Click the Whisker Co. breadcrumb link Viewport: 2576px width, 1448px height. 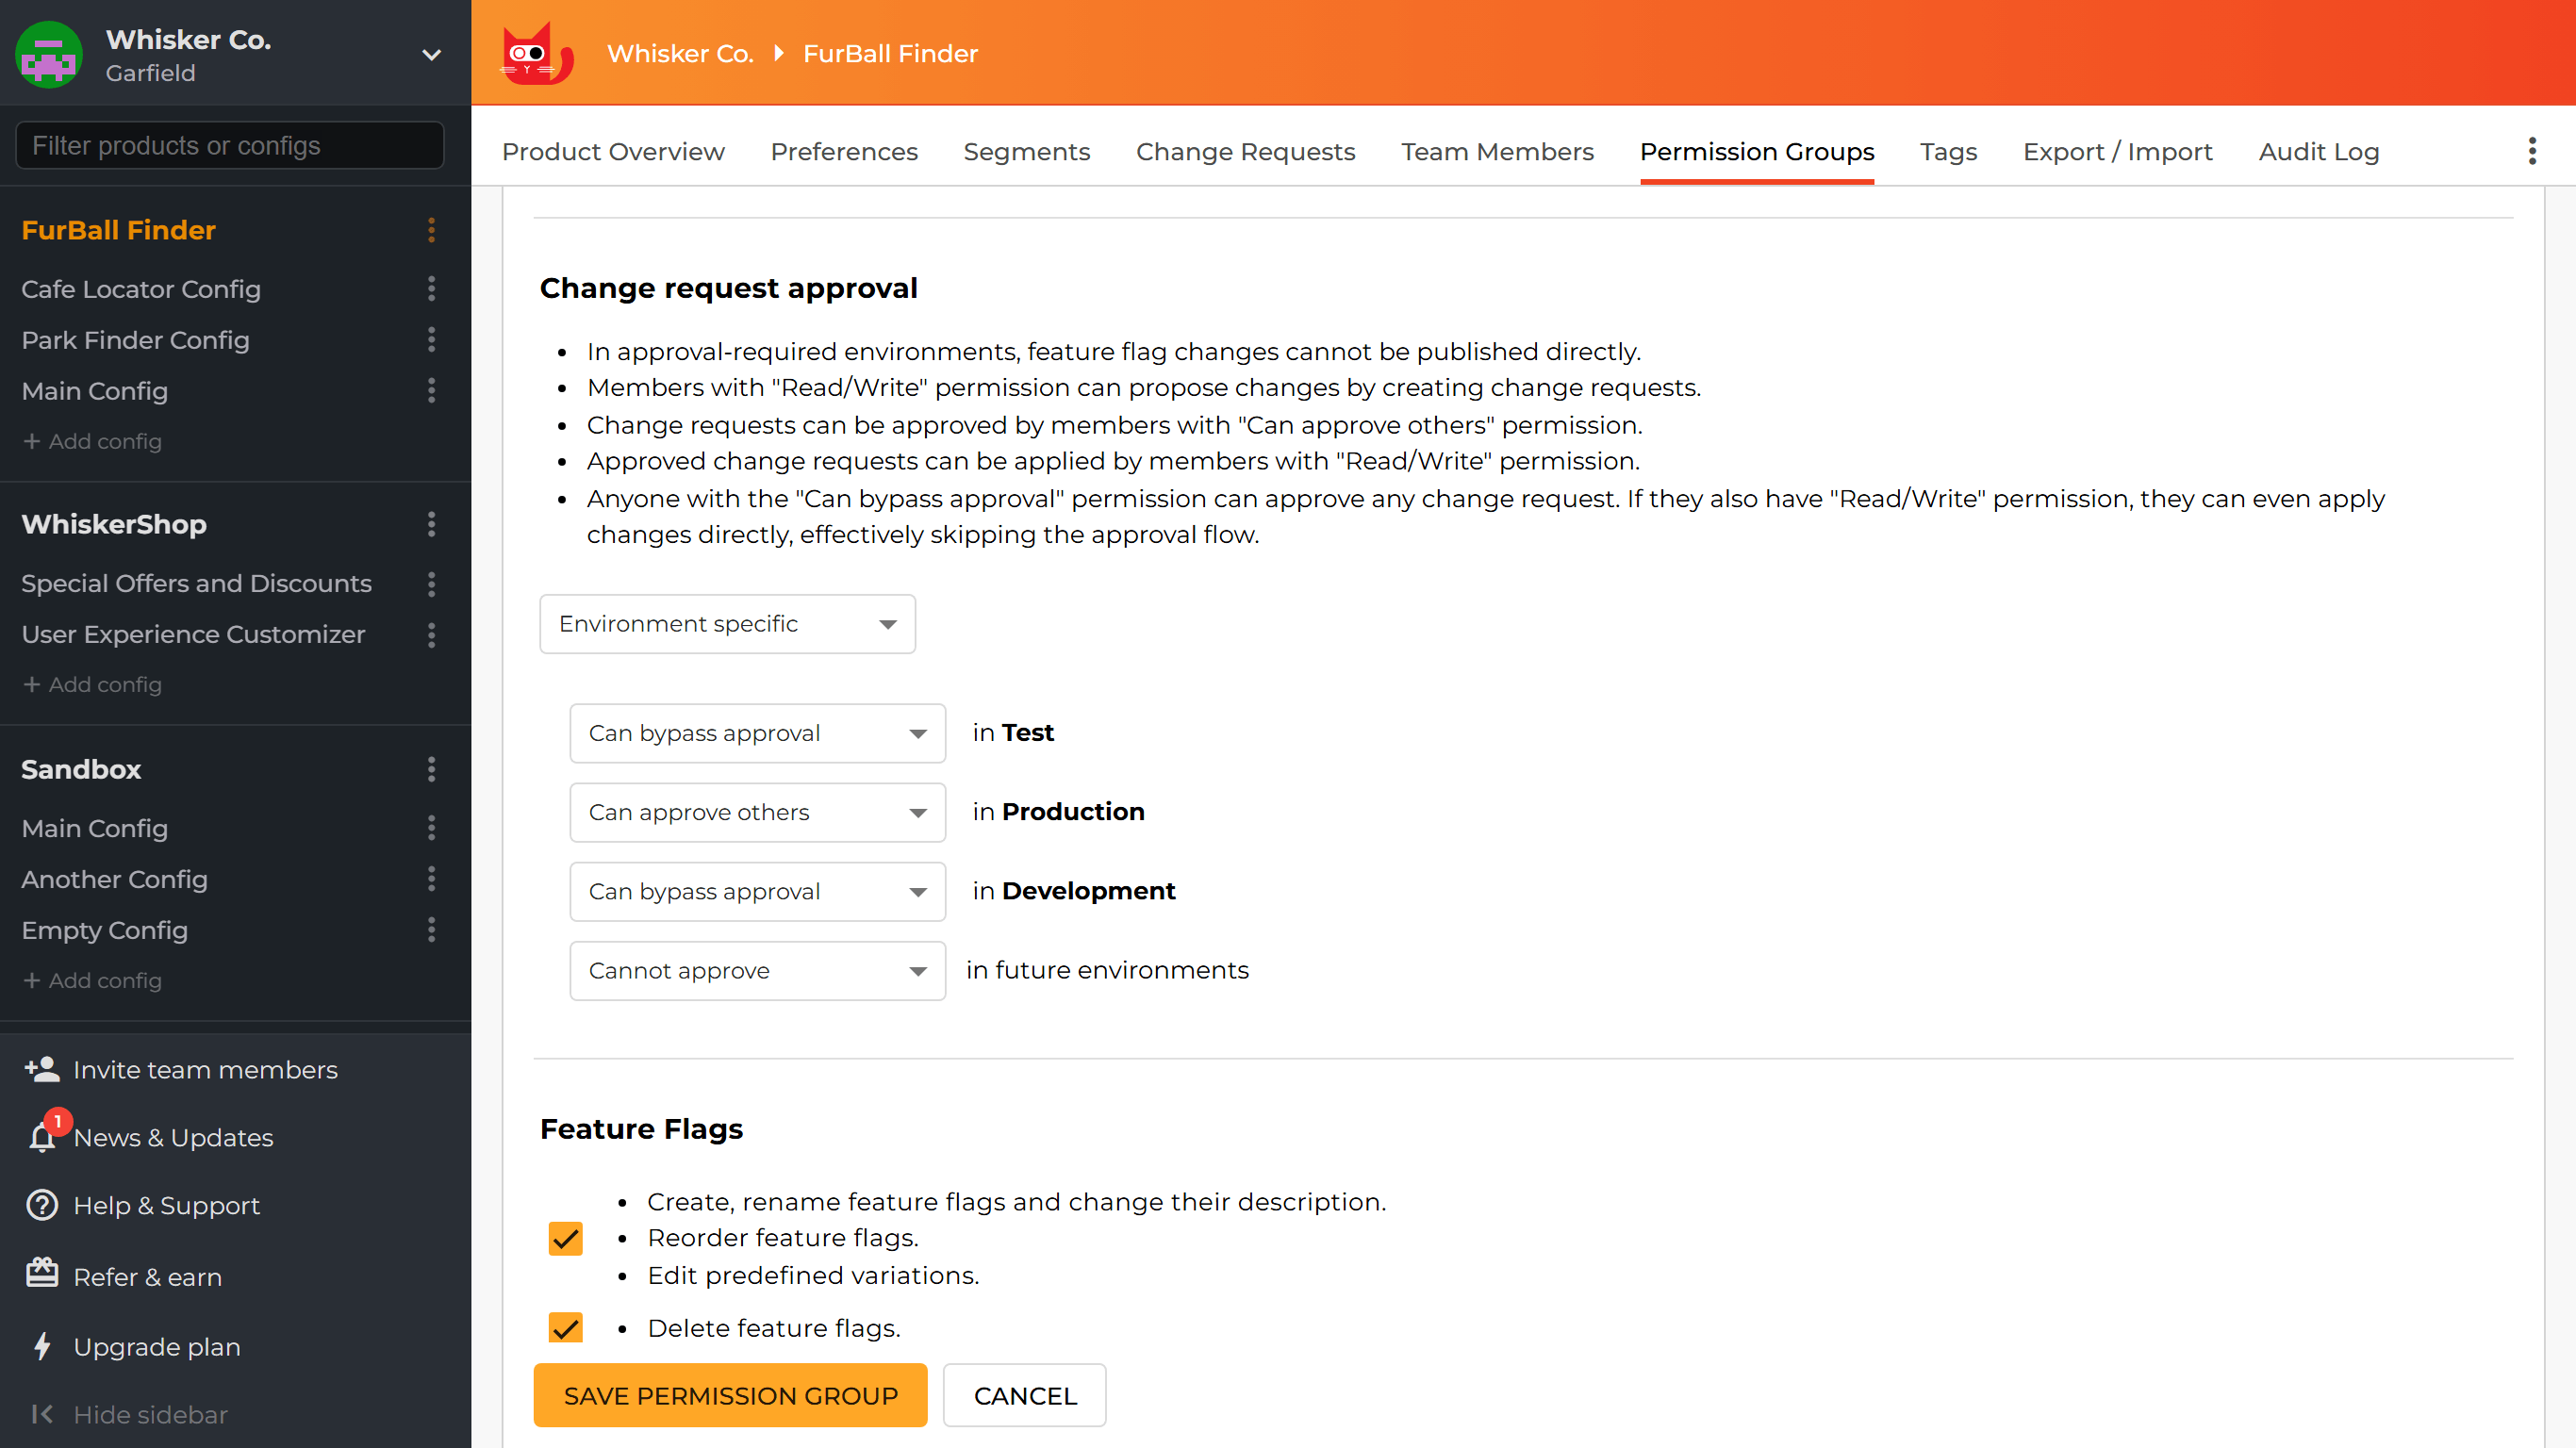click(680, 54)
